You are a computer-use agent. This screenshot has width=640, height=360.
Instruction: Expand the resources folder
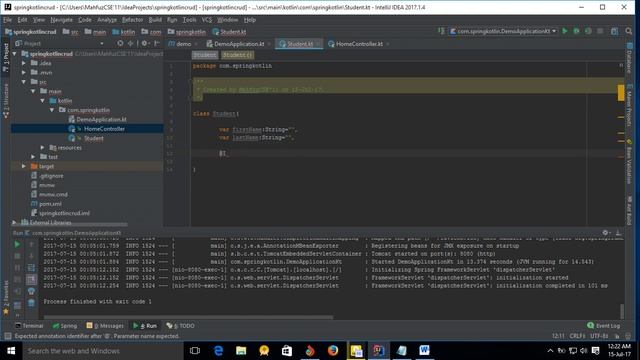(43, 147)
